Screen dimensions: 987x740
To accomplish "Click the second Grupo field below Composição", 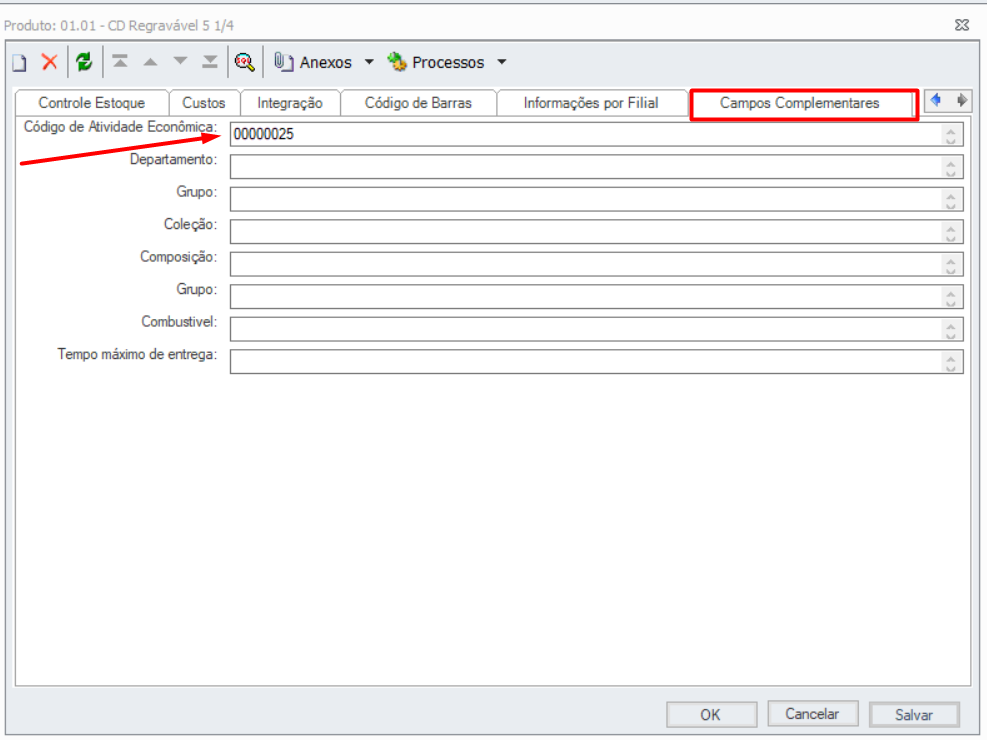I will [x=596, y=297].
